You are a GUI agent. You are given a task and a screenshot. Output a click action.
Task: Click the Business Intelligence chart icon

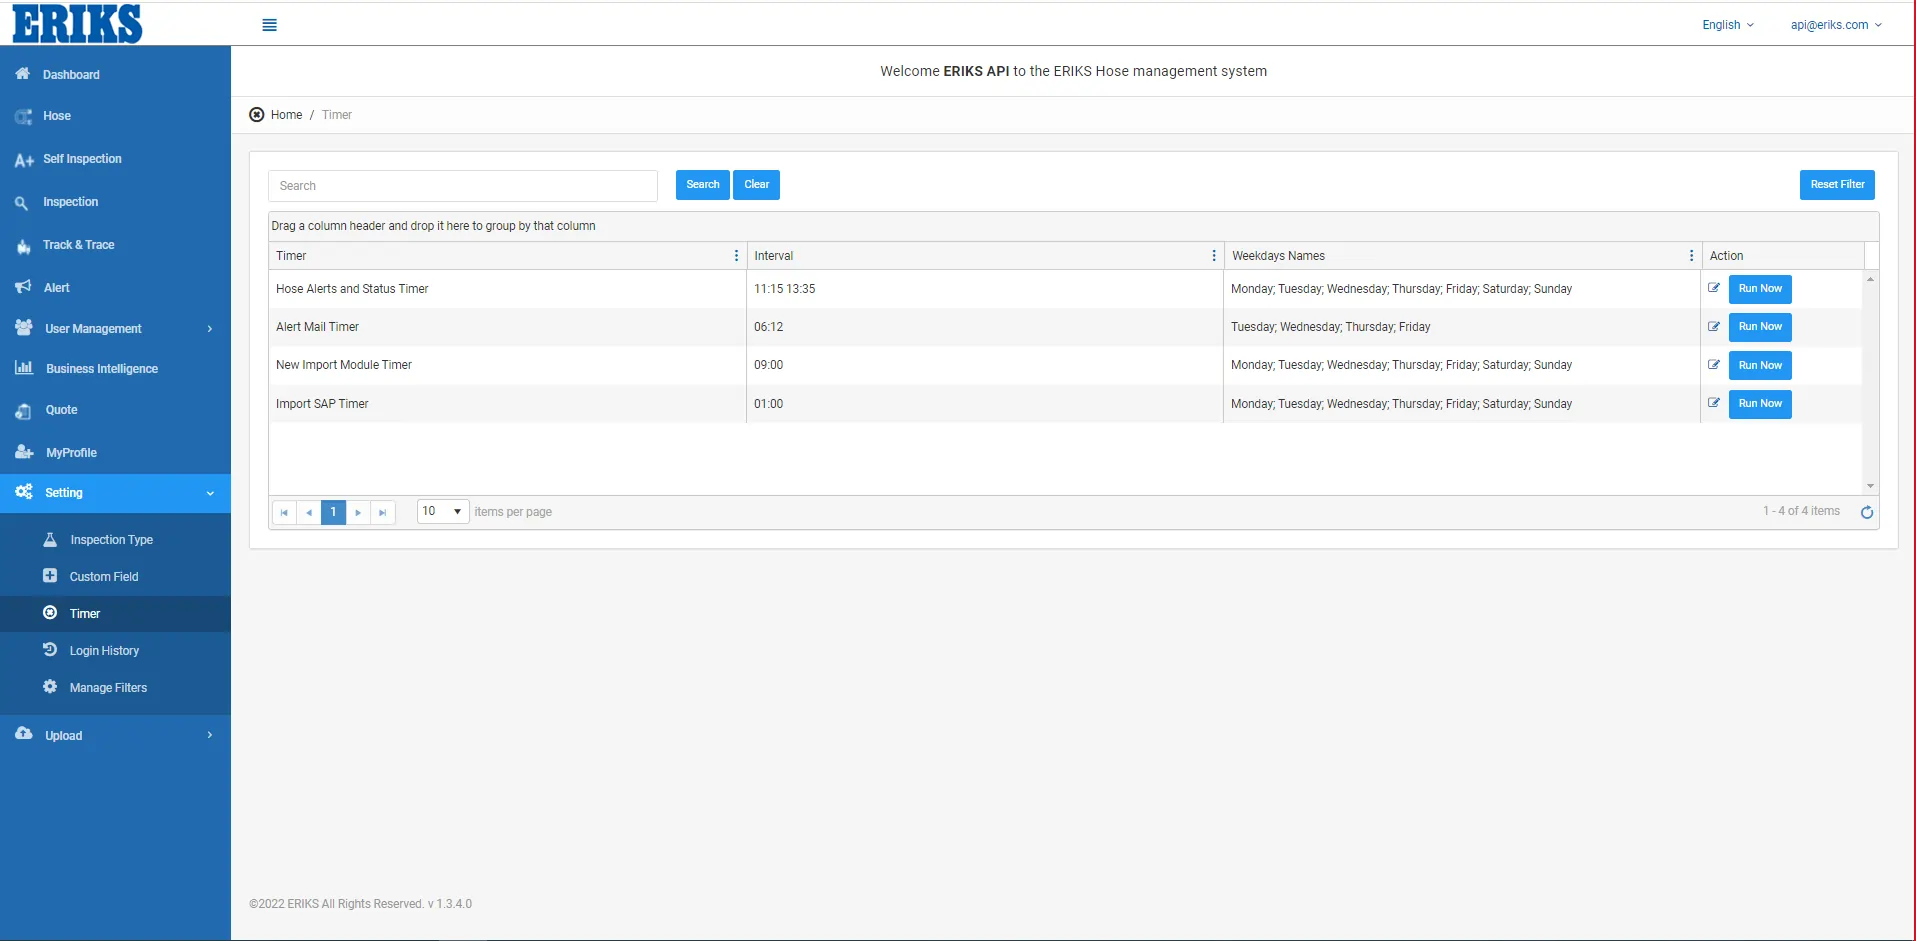24,368
